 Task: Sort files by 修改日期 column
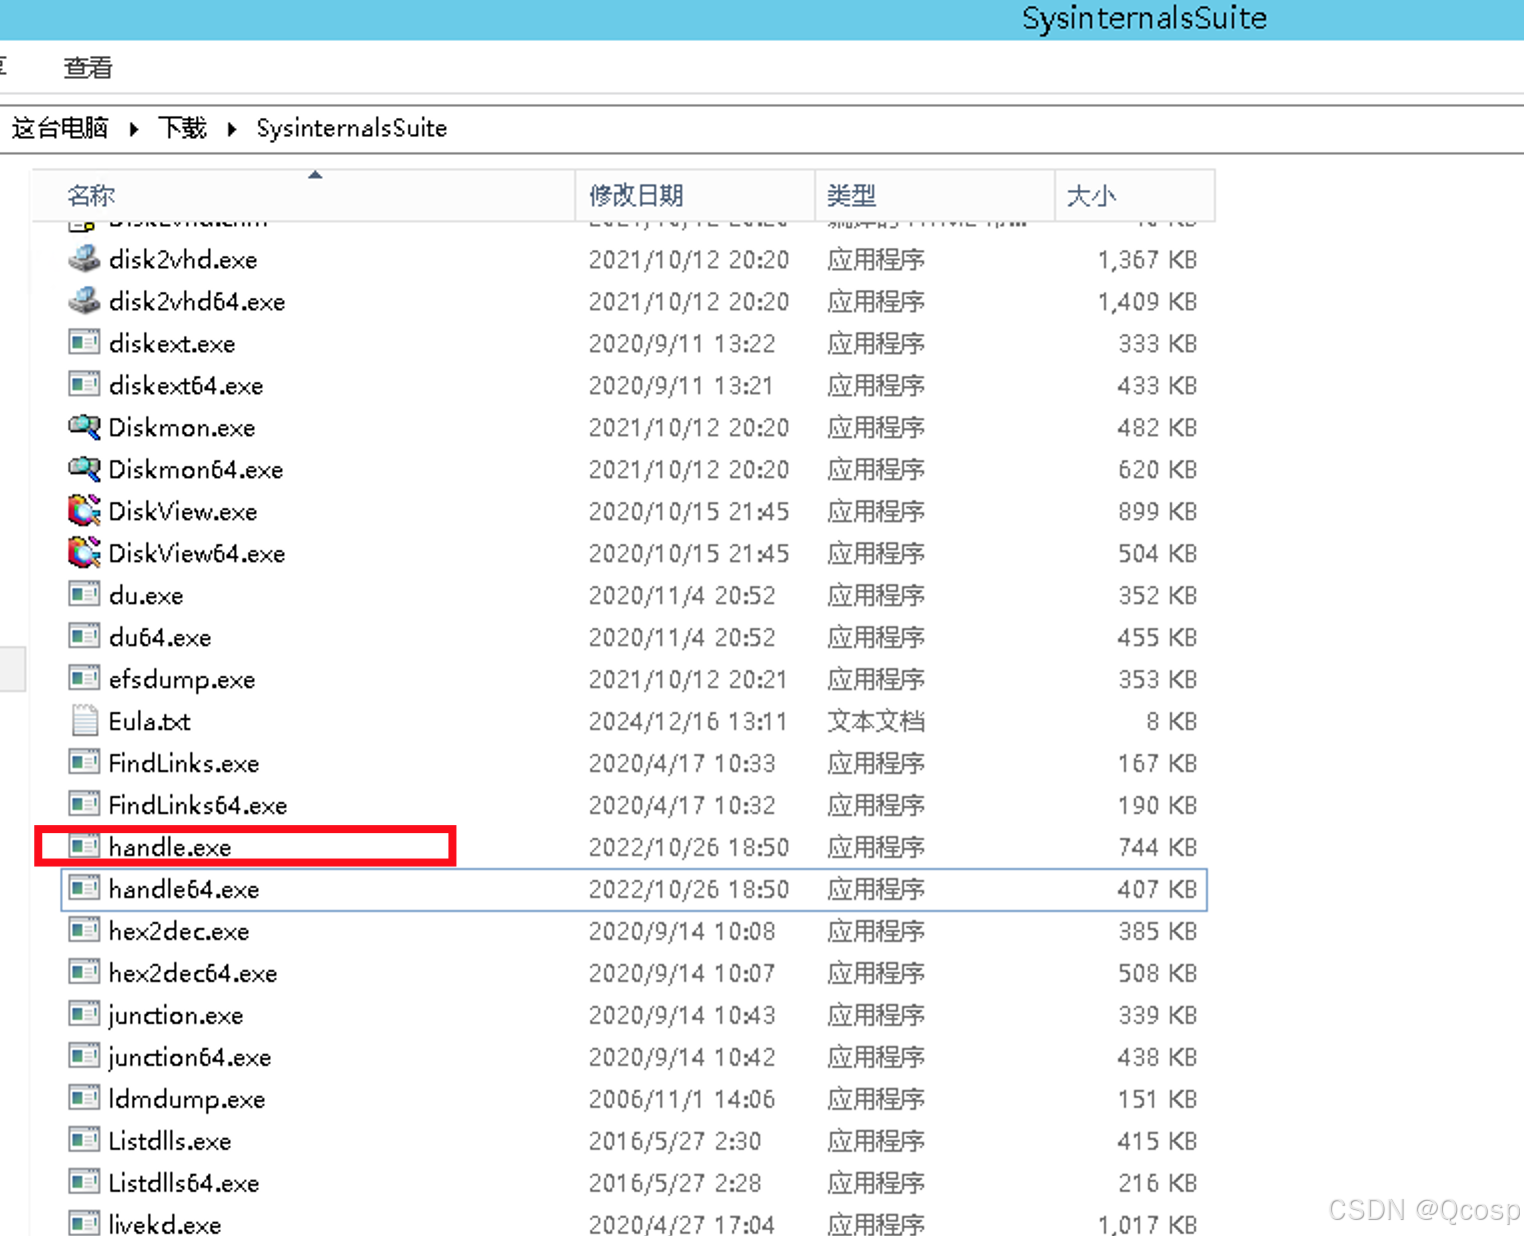tap(695, 195)
